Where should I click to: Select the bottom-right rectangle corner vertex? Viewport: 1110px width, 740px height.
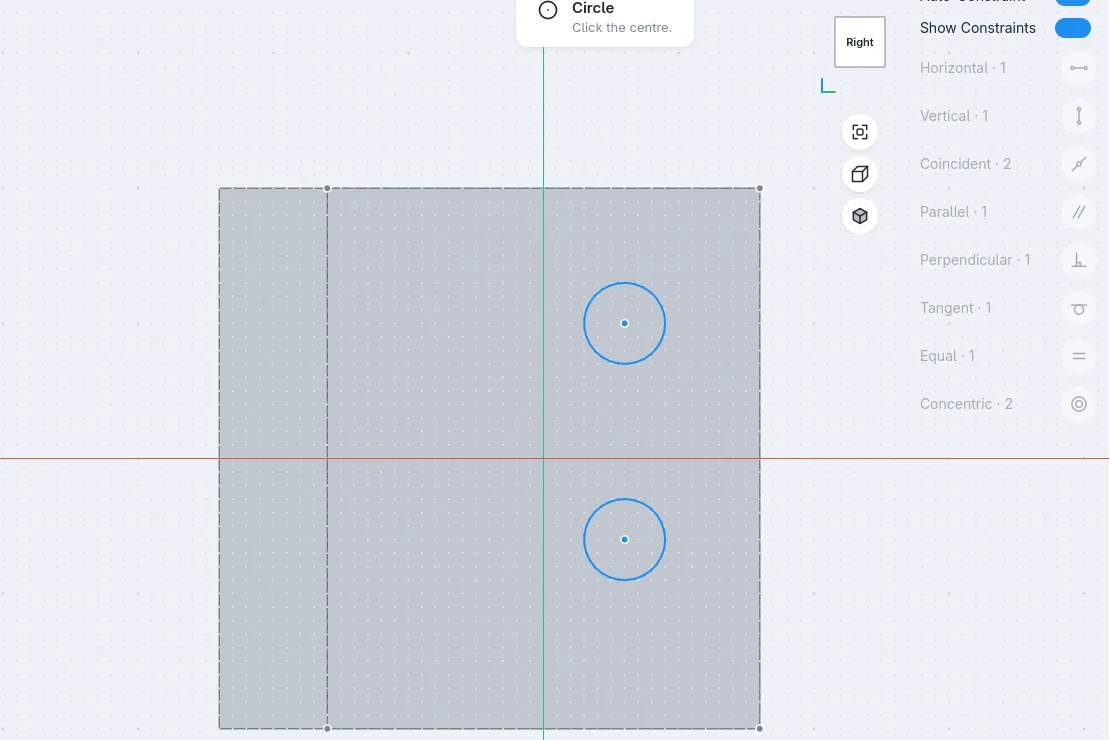(x=760, y=729)
